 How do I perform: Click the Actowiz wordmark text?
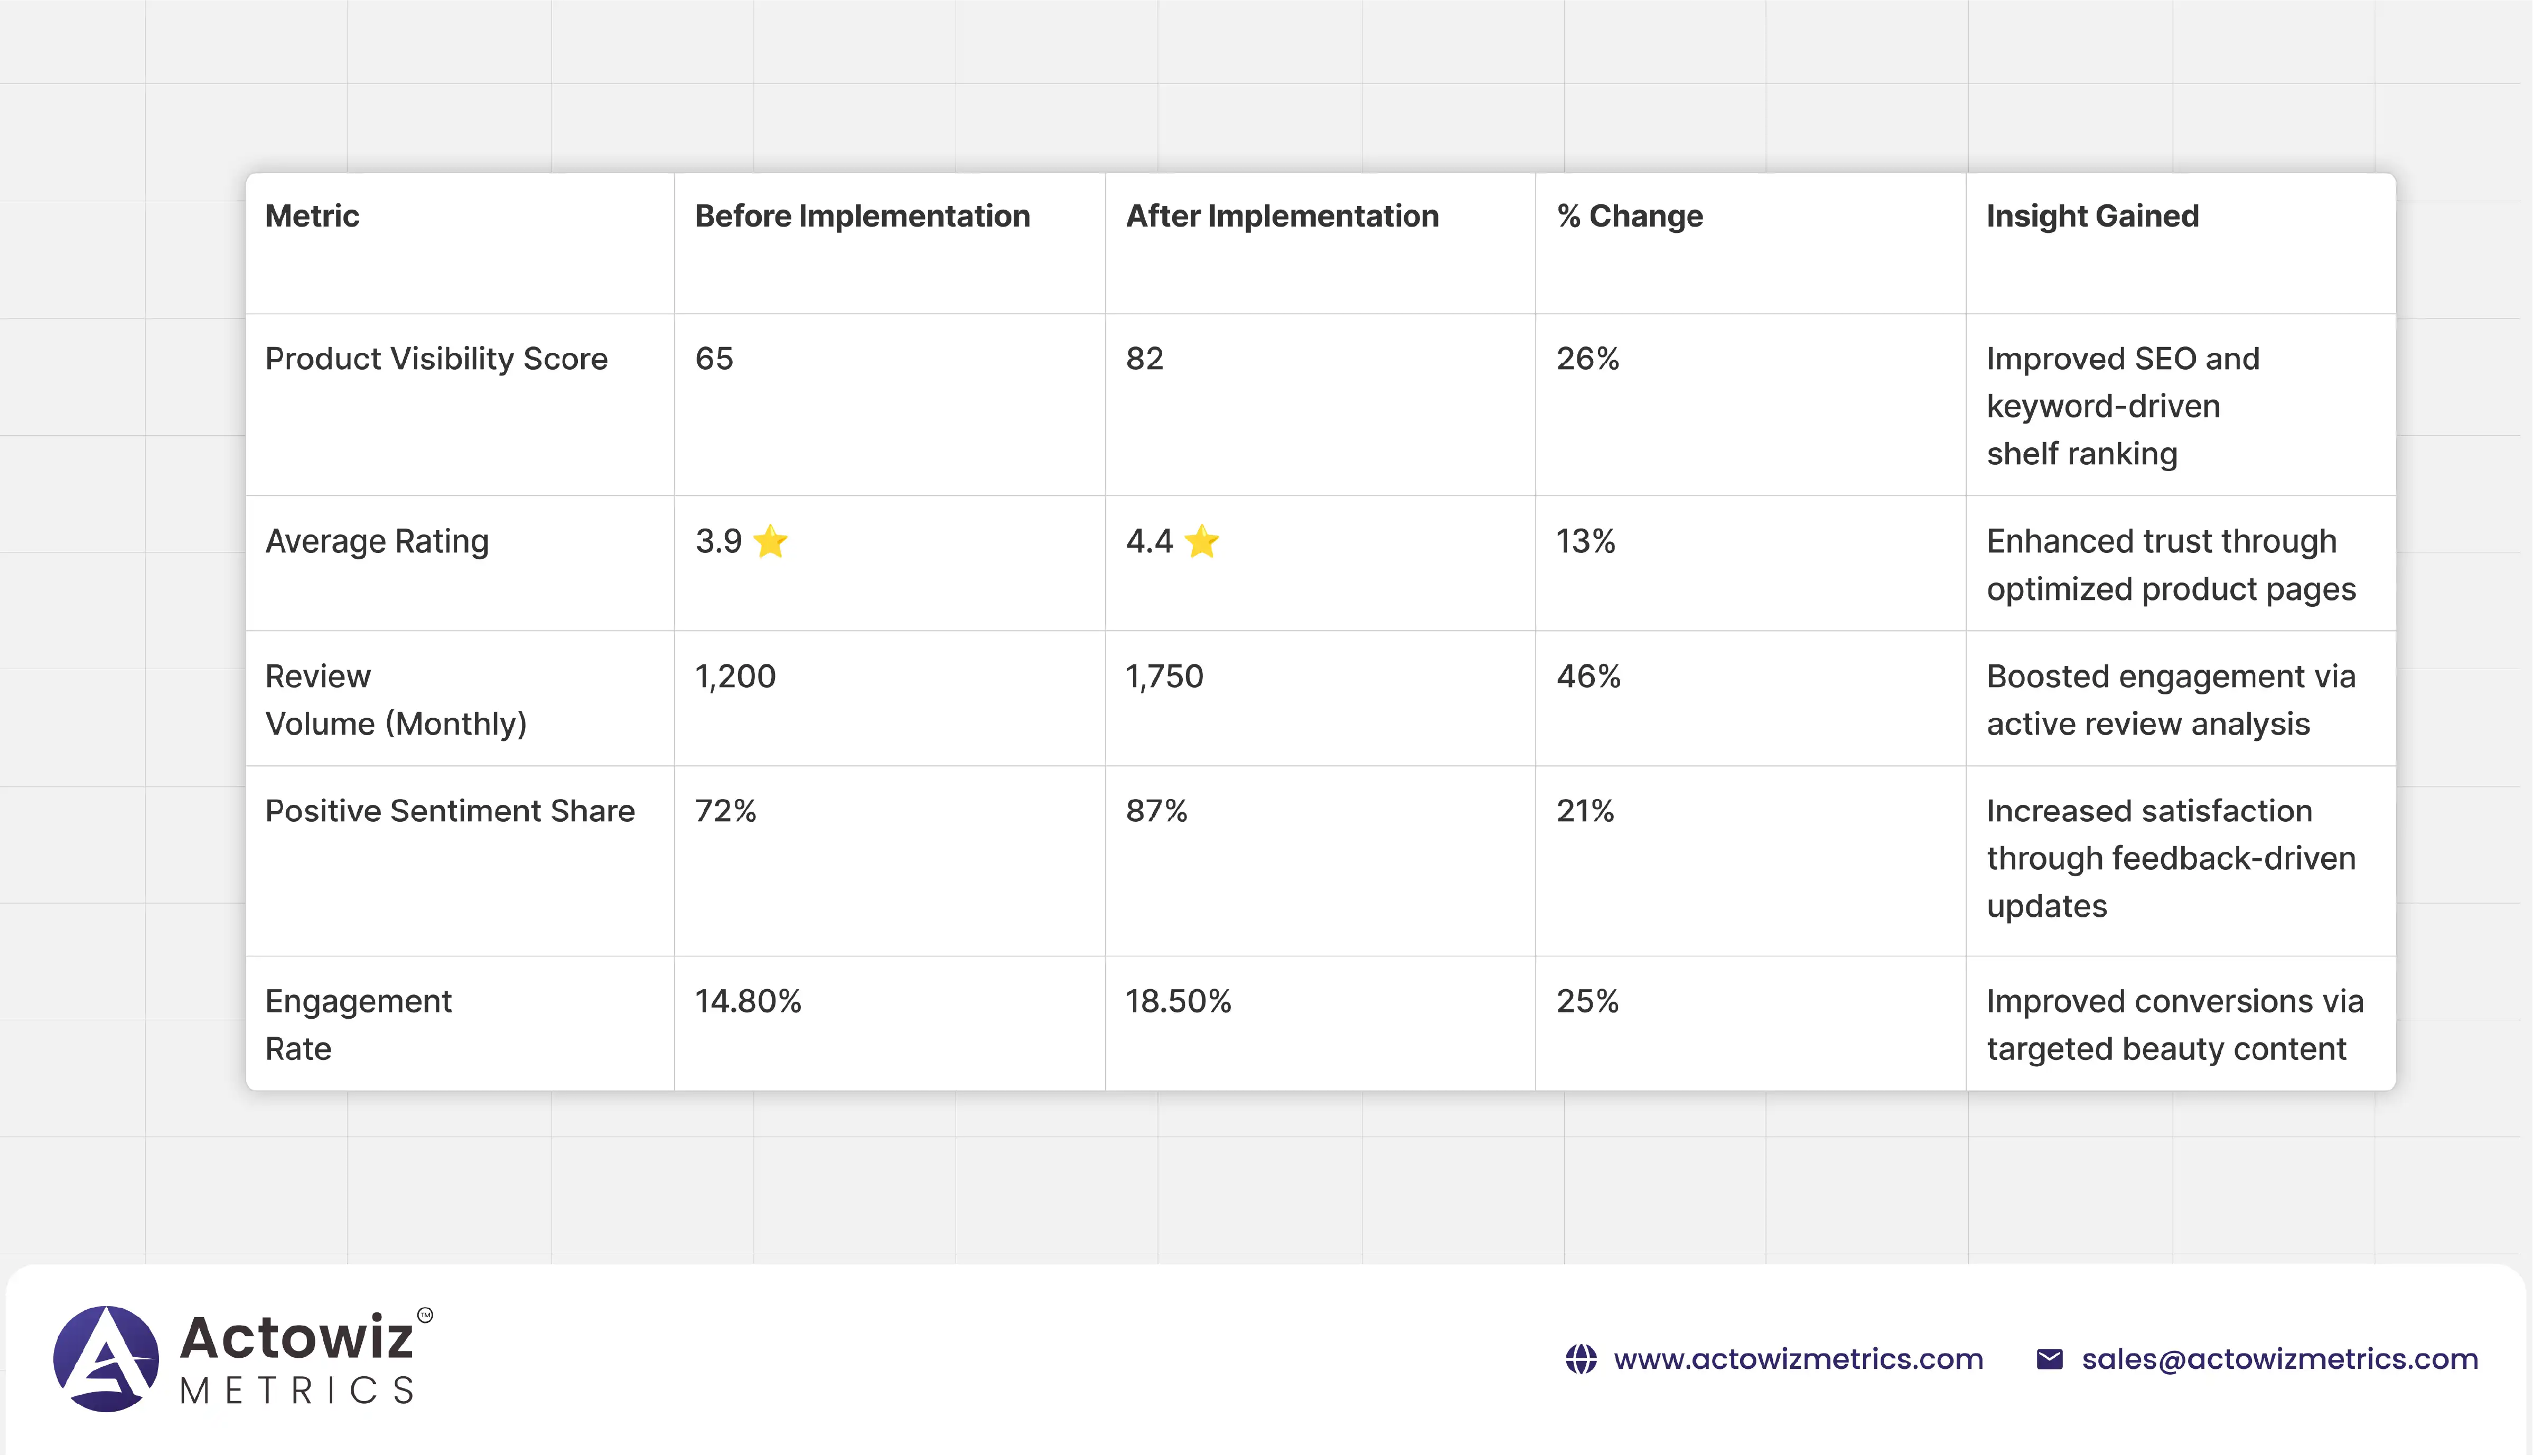tap(297, 1337)
